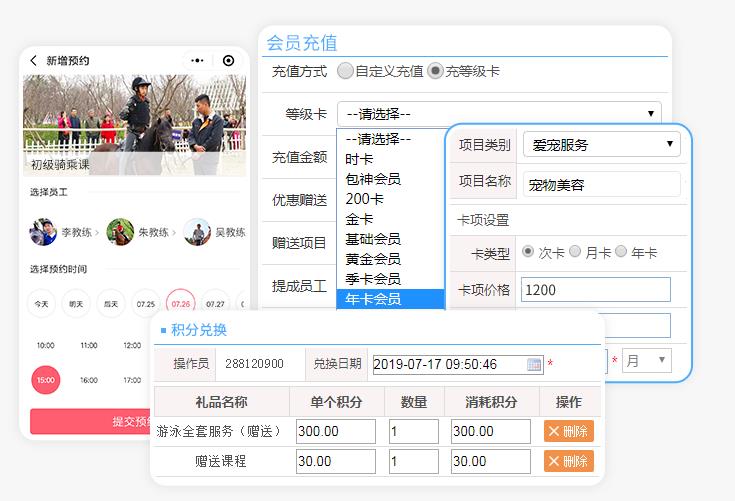Screen dimensions: 735x501
Task: Pick --请选择-- placeholder in list
Action: point(390,139)
